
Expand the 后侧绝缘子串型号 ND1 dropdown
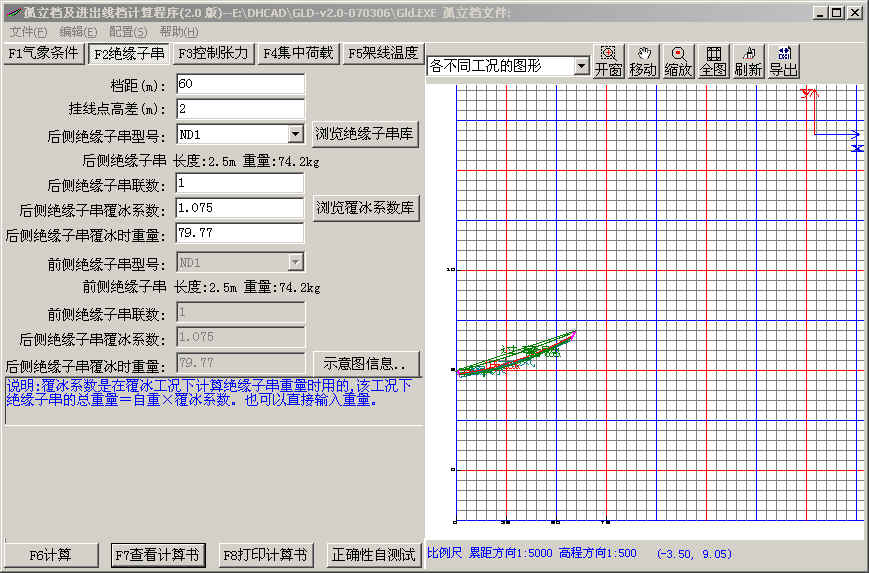coord(295,134)
